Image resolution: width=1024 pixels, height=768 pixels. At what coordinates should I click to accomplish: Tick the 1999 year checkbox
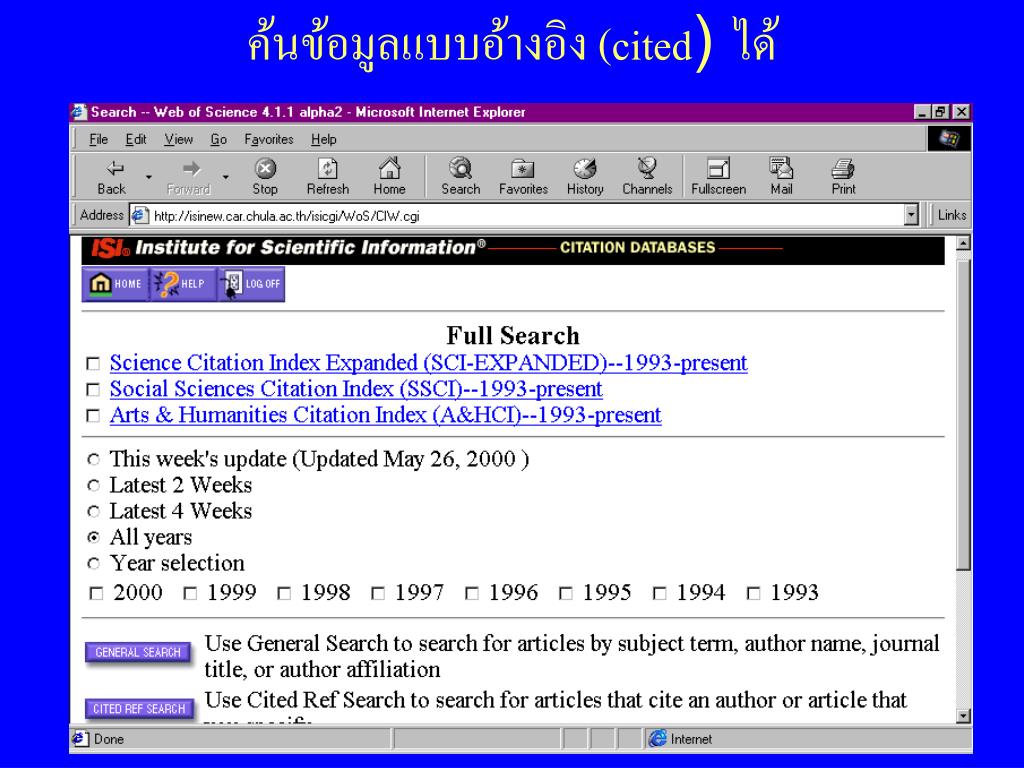(190, 594)
